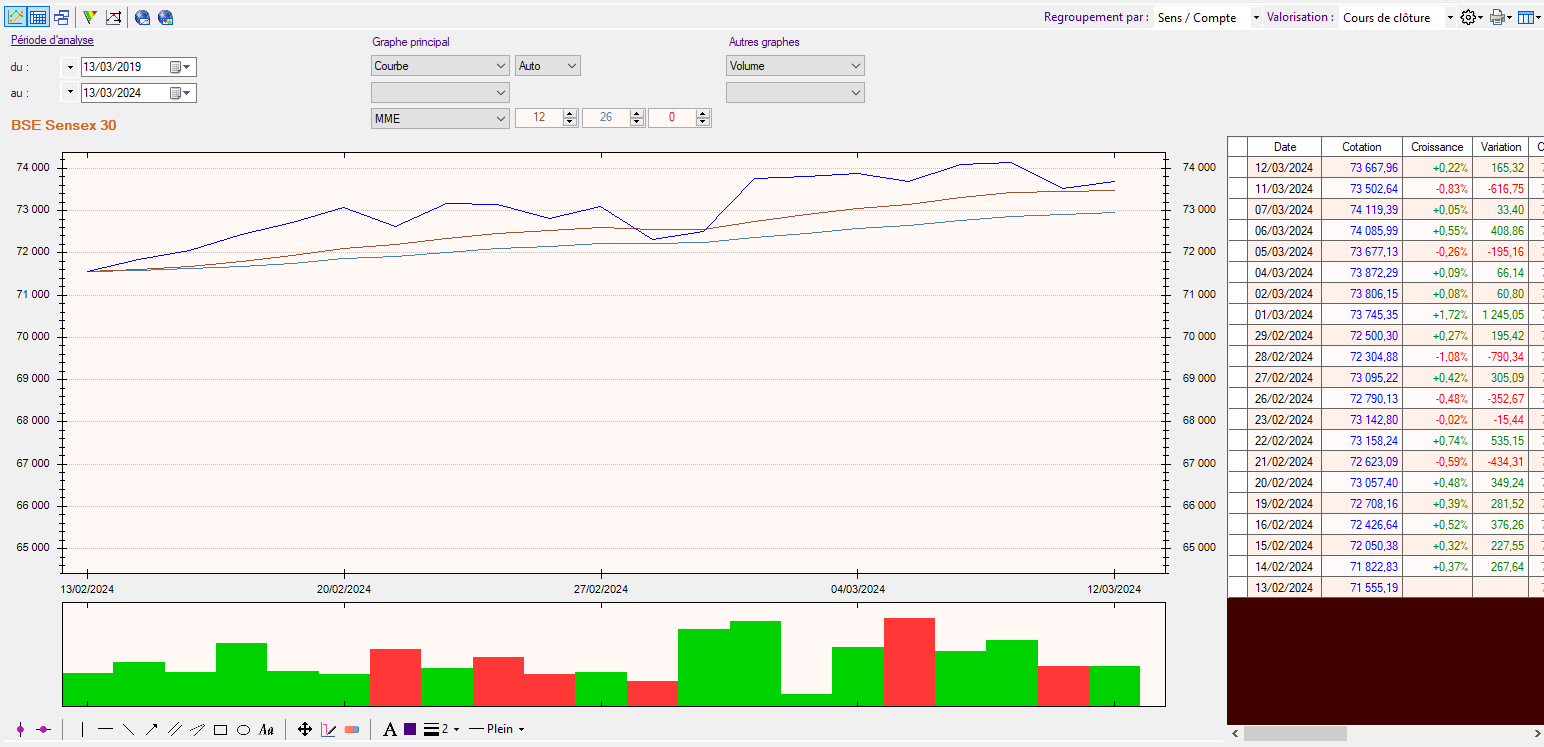Choose the Aa text annotation tool
The width and height of the screenshot is (1544, 747).
click(266, 730)
